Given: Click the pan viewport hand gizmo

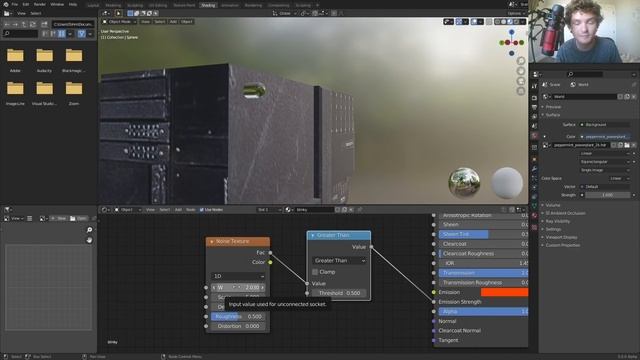Looking at the screenshot, I should (521, 71).
